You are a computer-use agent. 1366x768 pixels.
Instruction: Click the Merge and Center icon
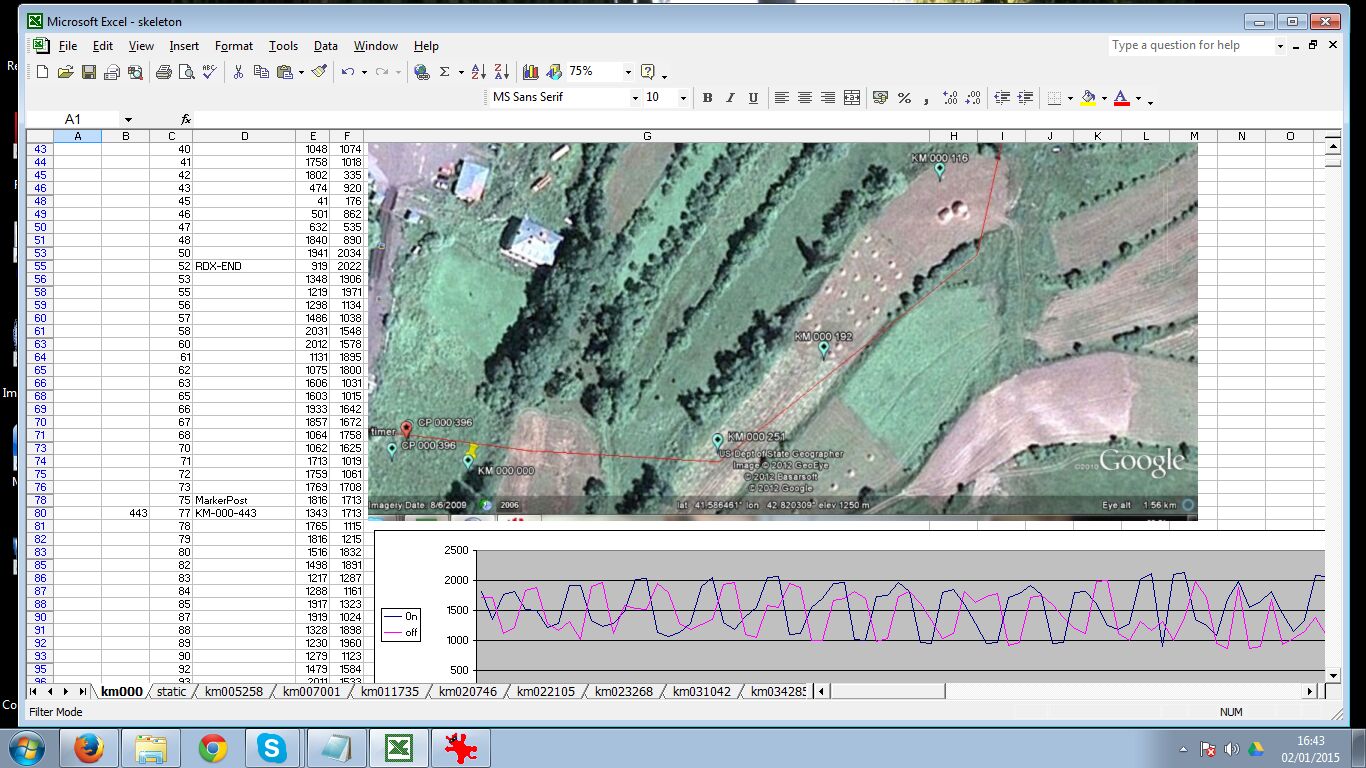tap(852, 98)
